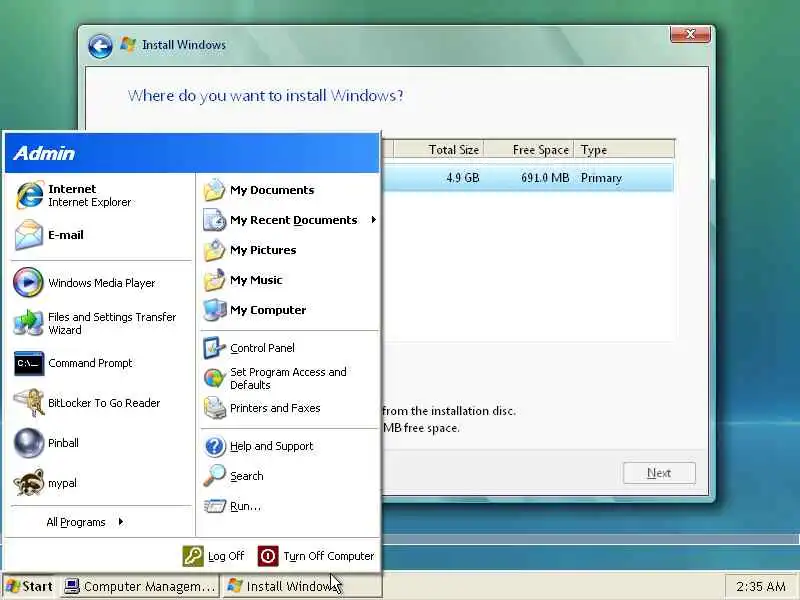Click the back arrow in Install Windows
The height and width of the screenshot is (600, 800).
tap(100, 47)
